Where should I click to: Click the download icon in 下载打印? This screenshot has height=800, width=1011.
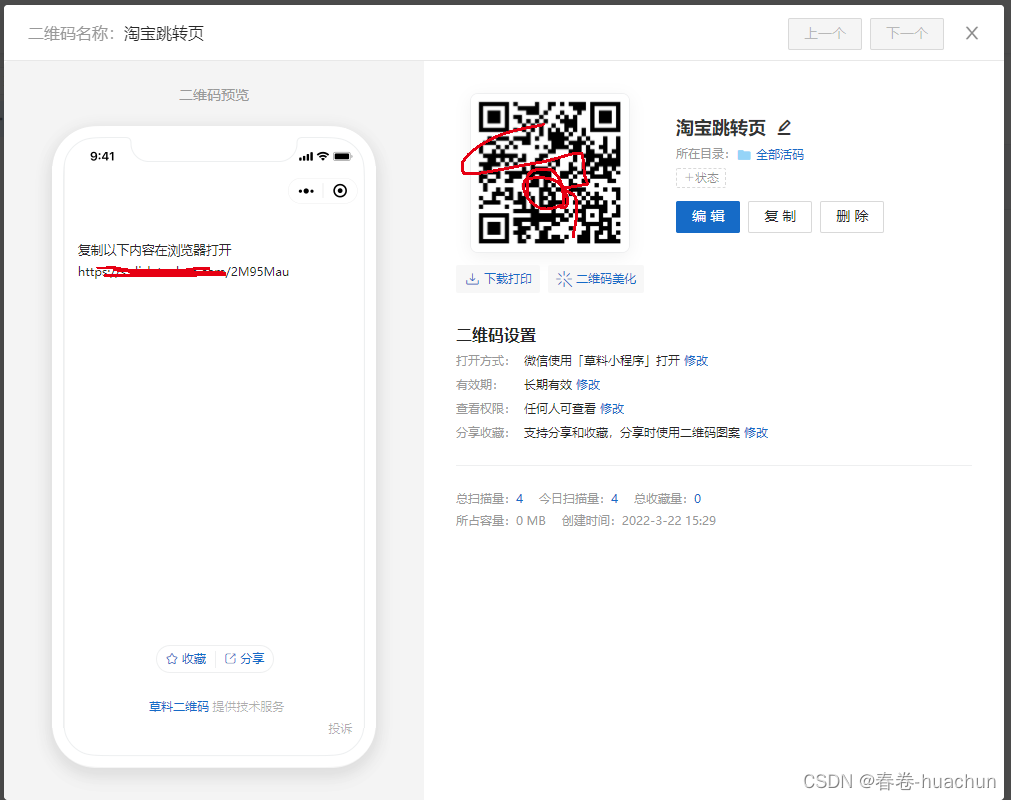click(x=473, y=278)
